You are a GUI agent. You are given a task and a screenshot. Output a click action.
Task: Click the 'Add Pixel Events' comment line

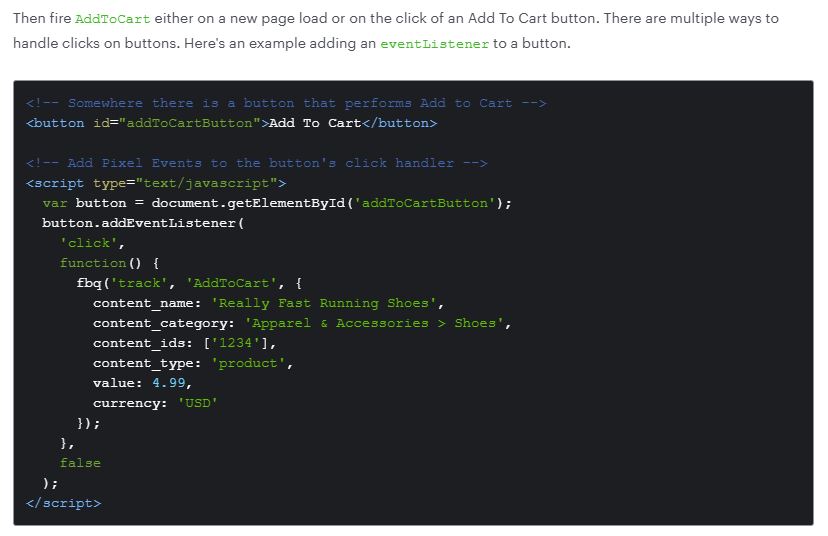[x=256, y=163]
